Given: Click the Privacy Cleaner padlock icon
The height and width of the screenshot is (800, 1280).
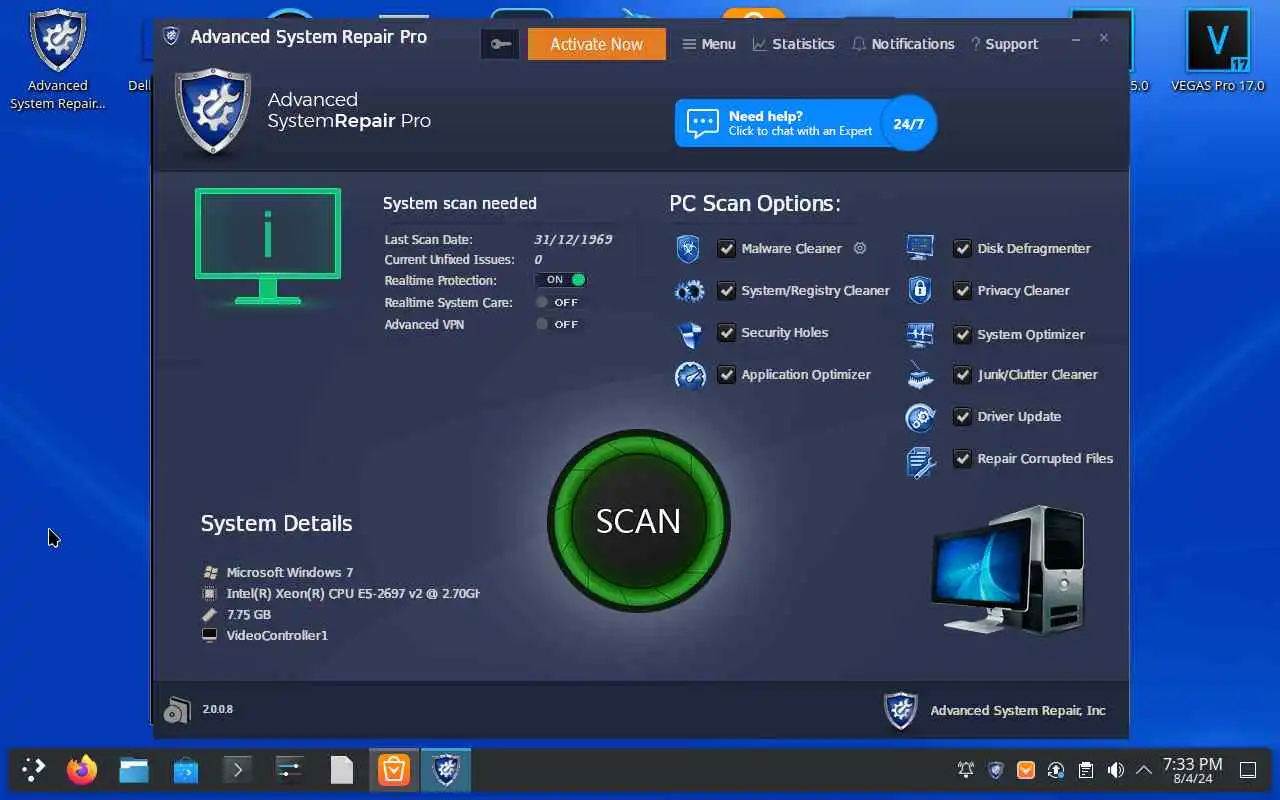Looking at the screenshot, I should pyautogui.click(x=920, y=290).
